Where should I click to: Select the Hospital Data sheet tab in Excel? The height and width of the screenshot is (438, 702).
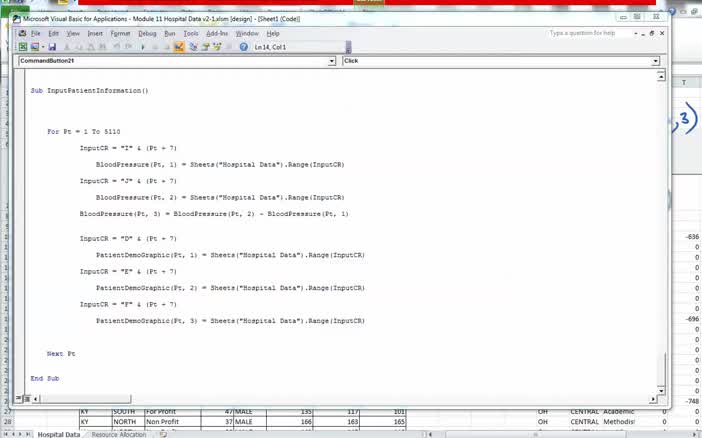58,434
